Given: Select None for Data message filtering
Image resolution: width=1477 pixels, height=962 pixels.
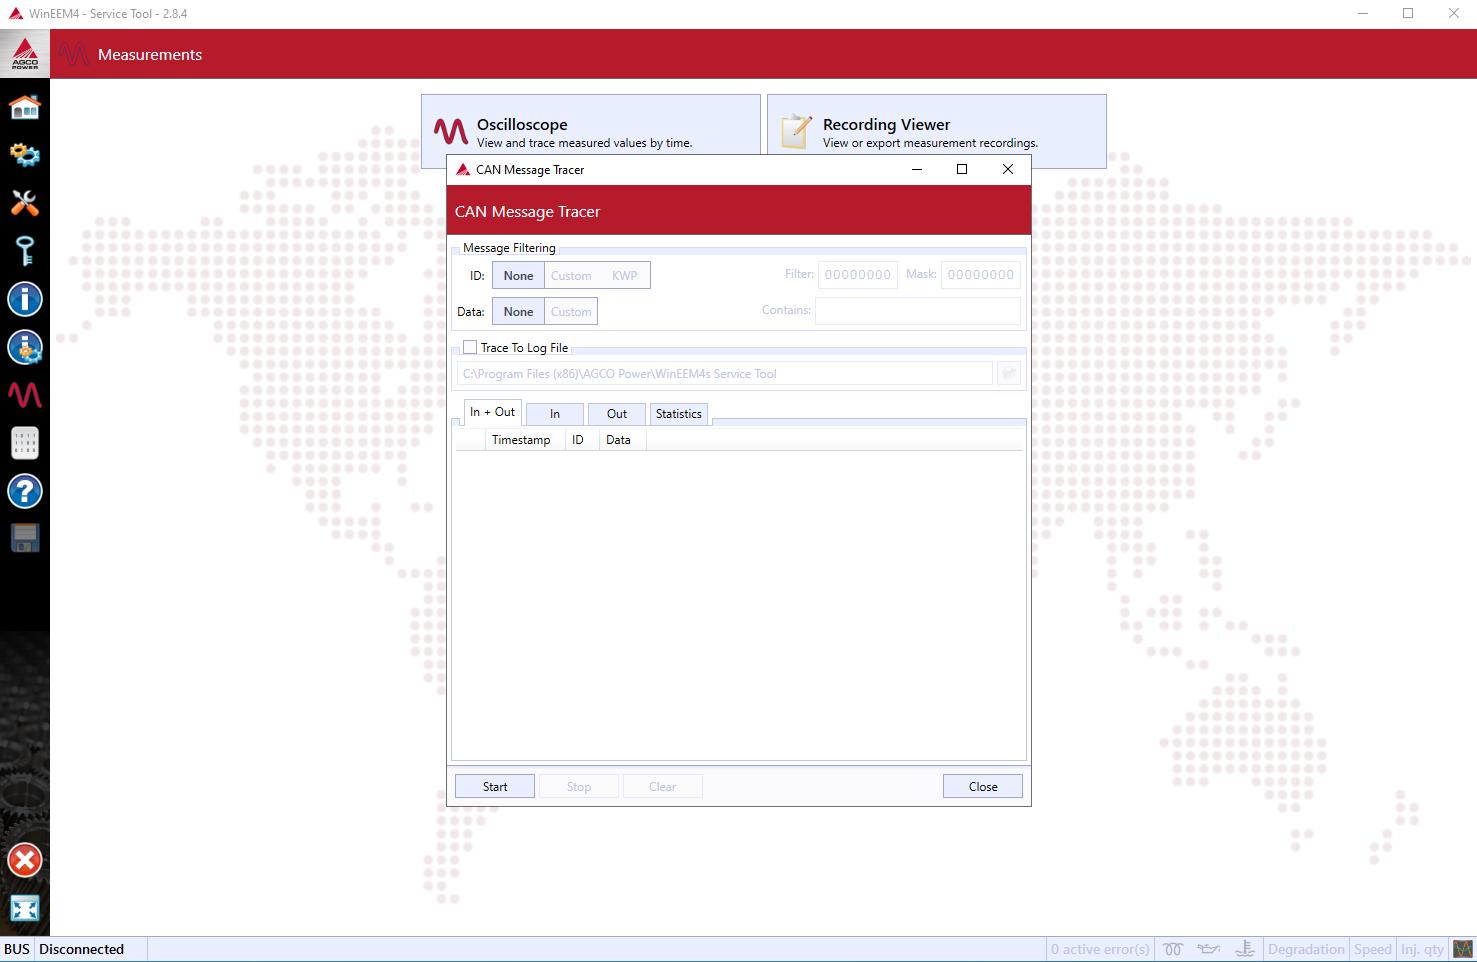Looking at the screenshot, I should 518,311.
